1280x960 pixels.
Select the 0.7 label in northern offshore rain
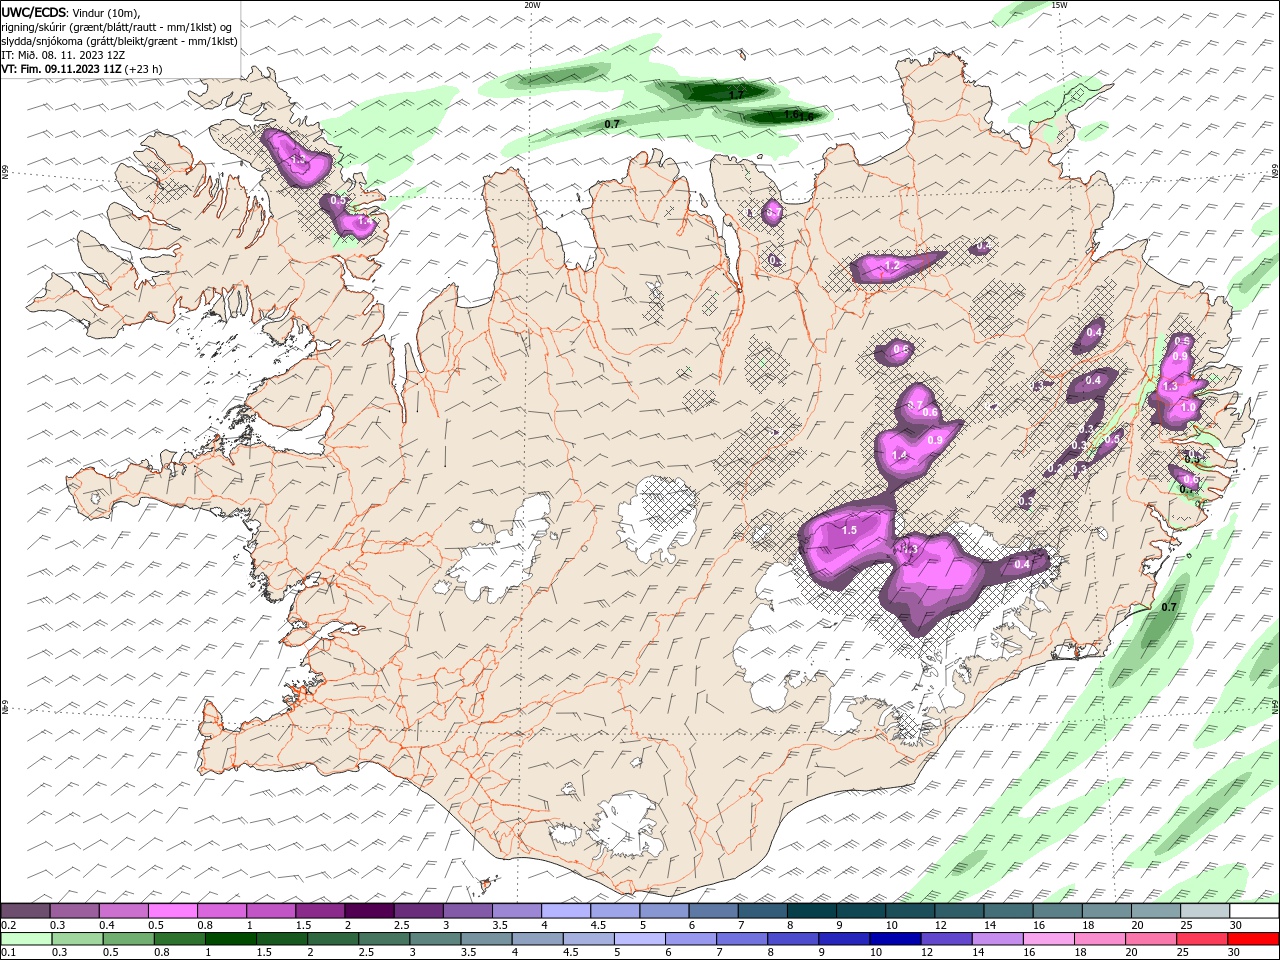(x=613, y=124)
